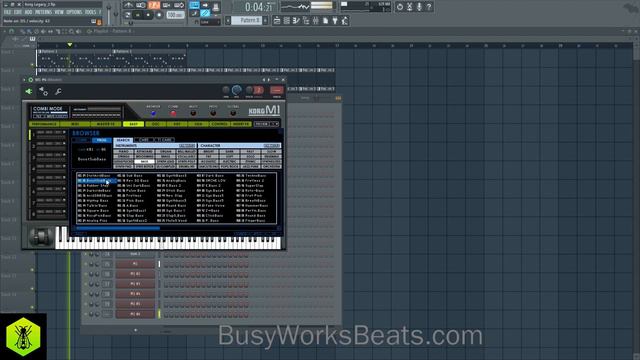Screen dimensions: 640x360
Task: Click the wrench icon in plugin wrapper
Action: pyautogui.click(x=58, y=92)
